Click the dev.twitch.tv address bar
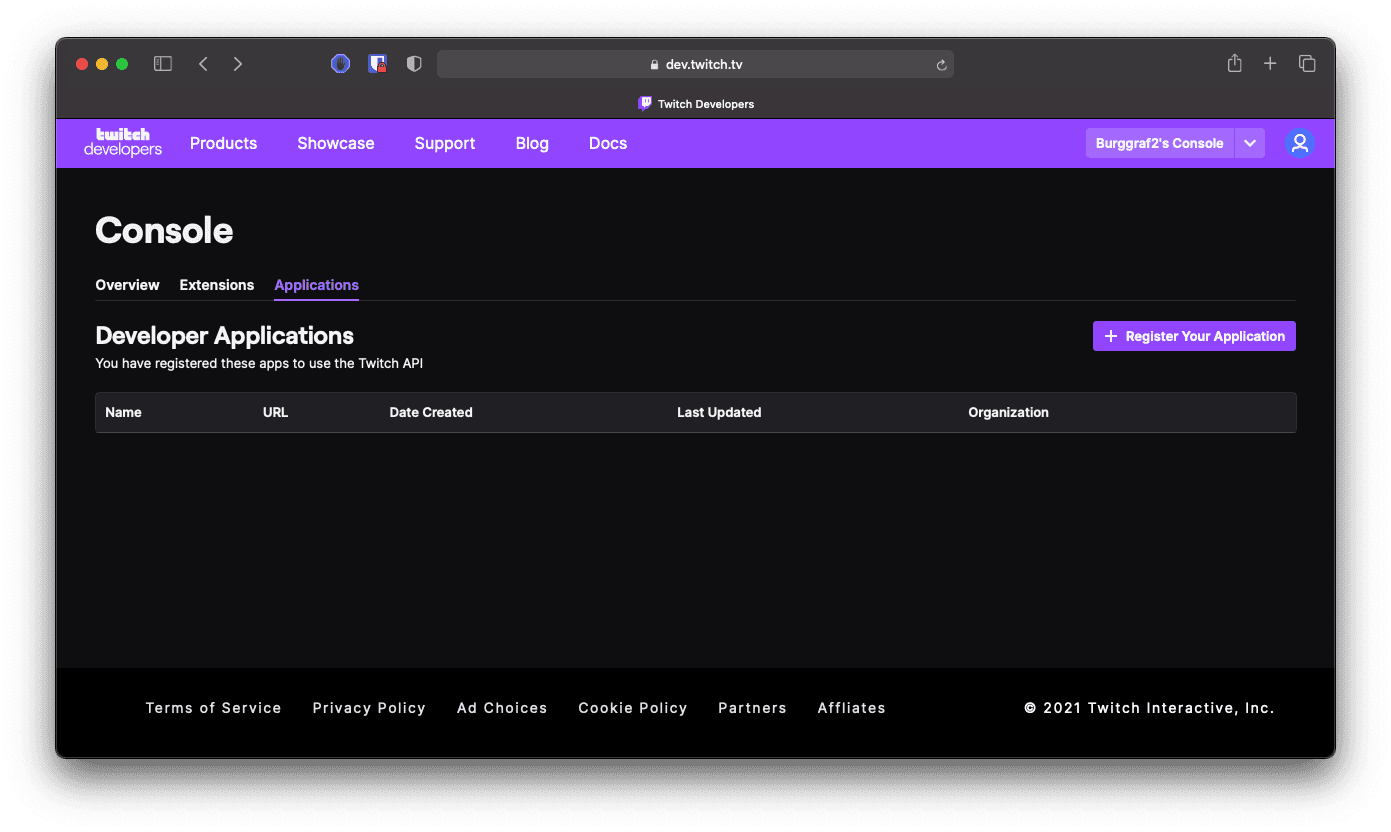Screen dimensions: 1391x832 [x=695, y=64]
